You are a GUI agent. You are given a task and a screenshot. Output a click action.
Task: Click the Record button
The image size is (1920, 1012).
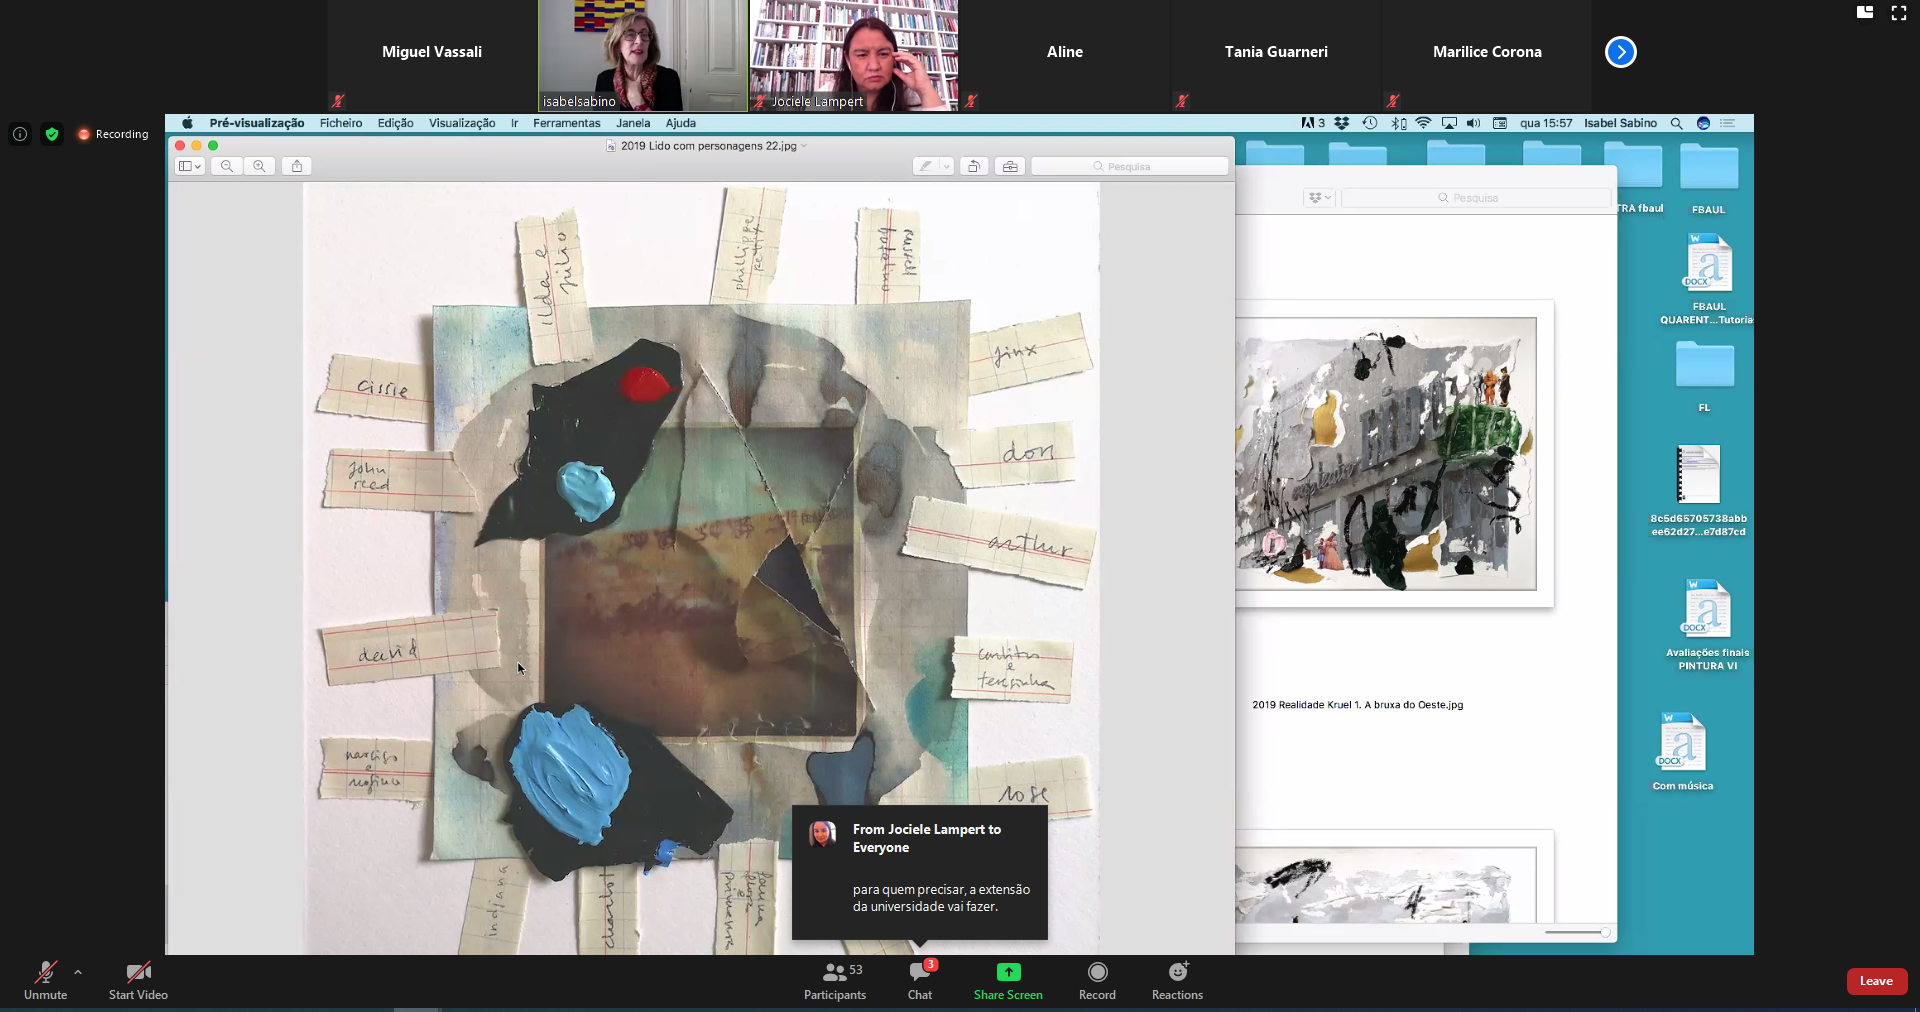[1097, 980]
